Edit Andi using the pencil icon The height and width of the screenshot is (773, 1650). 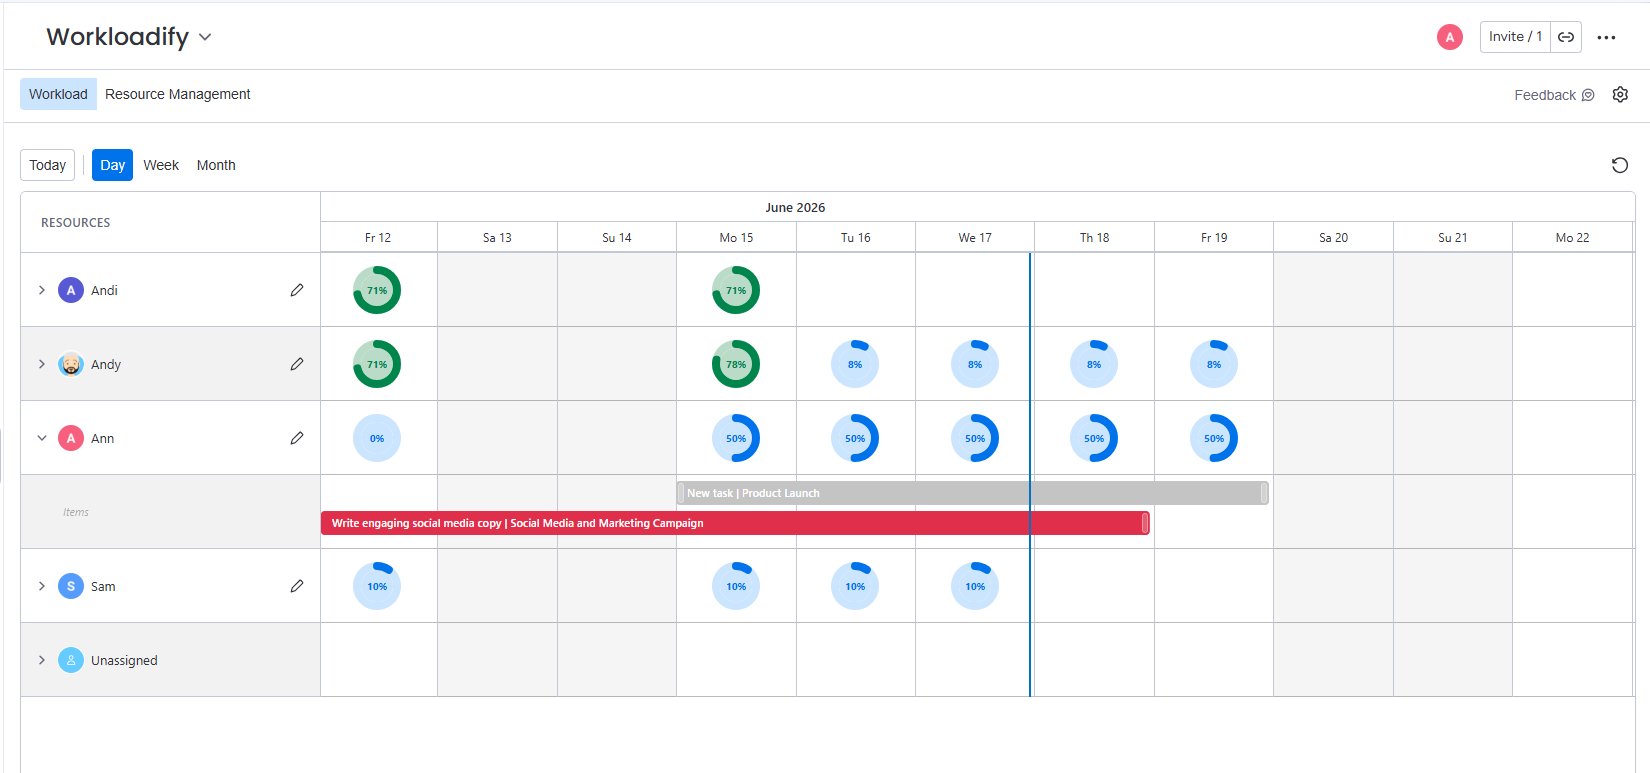(x=297, y=290)
